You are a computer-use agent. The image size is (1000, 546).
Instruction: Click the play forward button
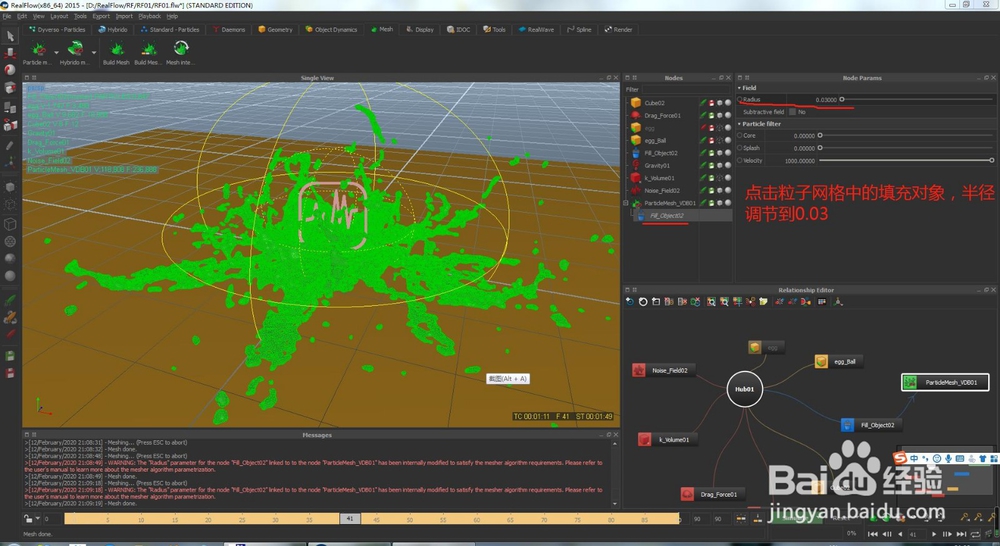click(934, 534)
